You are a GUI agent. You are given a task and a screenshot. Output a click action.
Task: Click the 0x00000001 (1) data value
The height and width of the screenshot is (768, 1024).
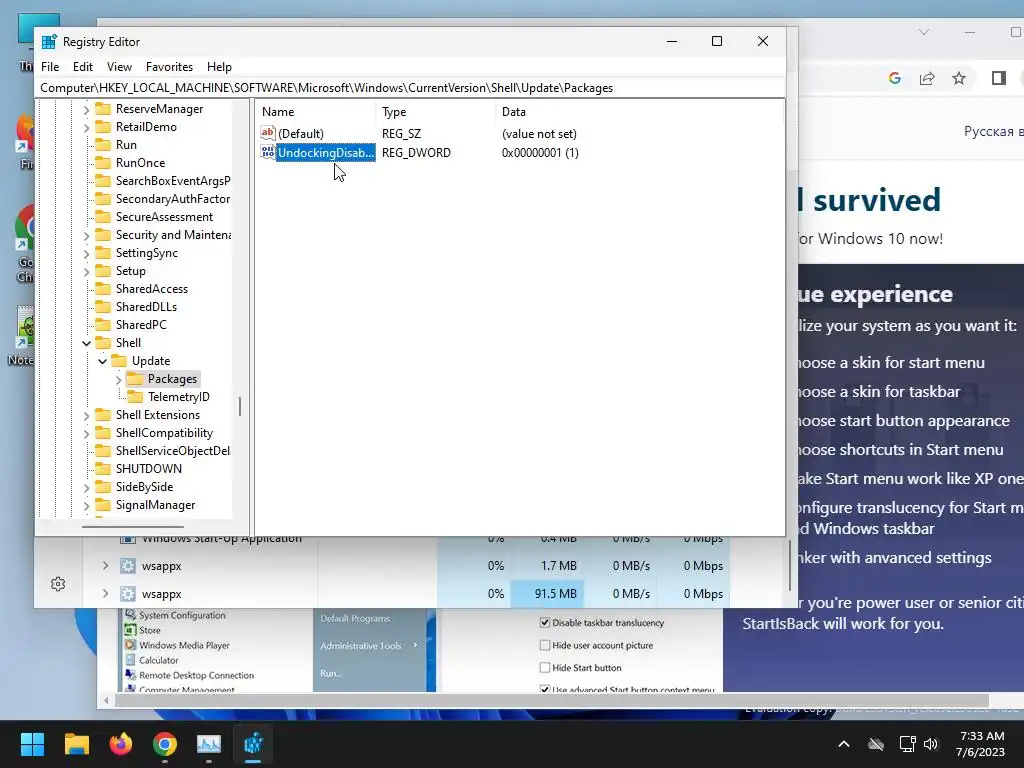coord(540,152)
